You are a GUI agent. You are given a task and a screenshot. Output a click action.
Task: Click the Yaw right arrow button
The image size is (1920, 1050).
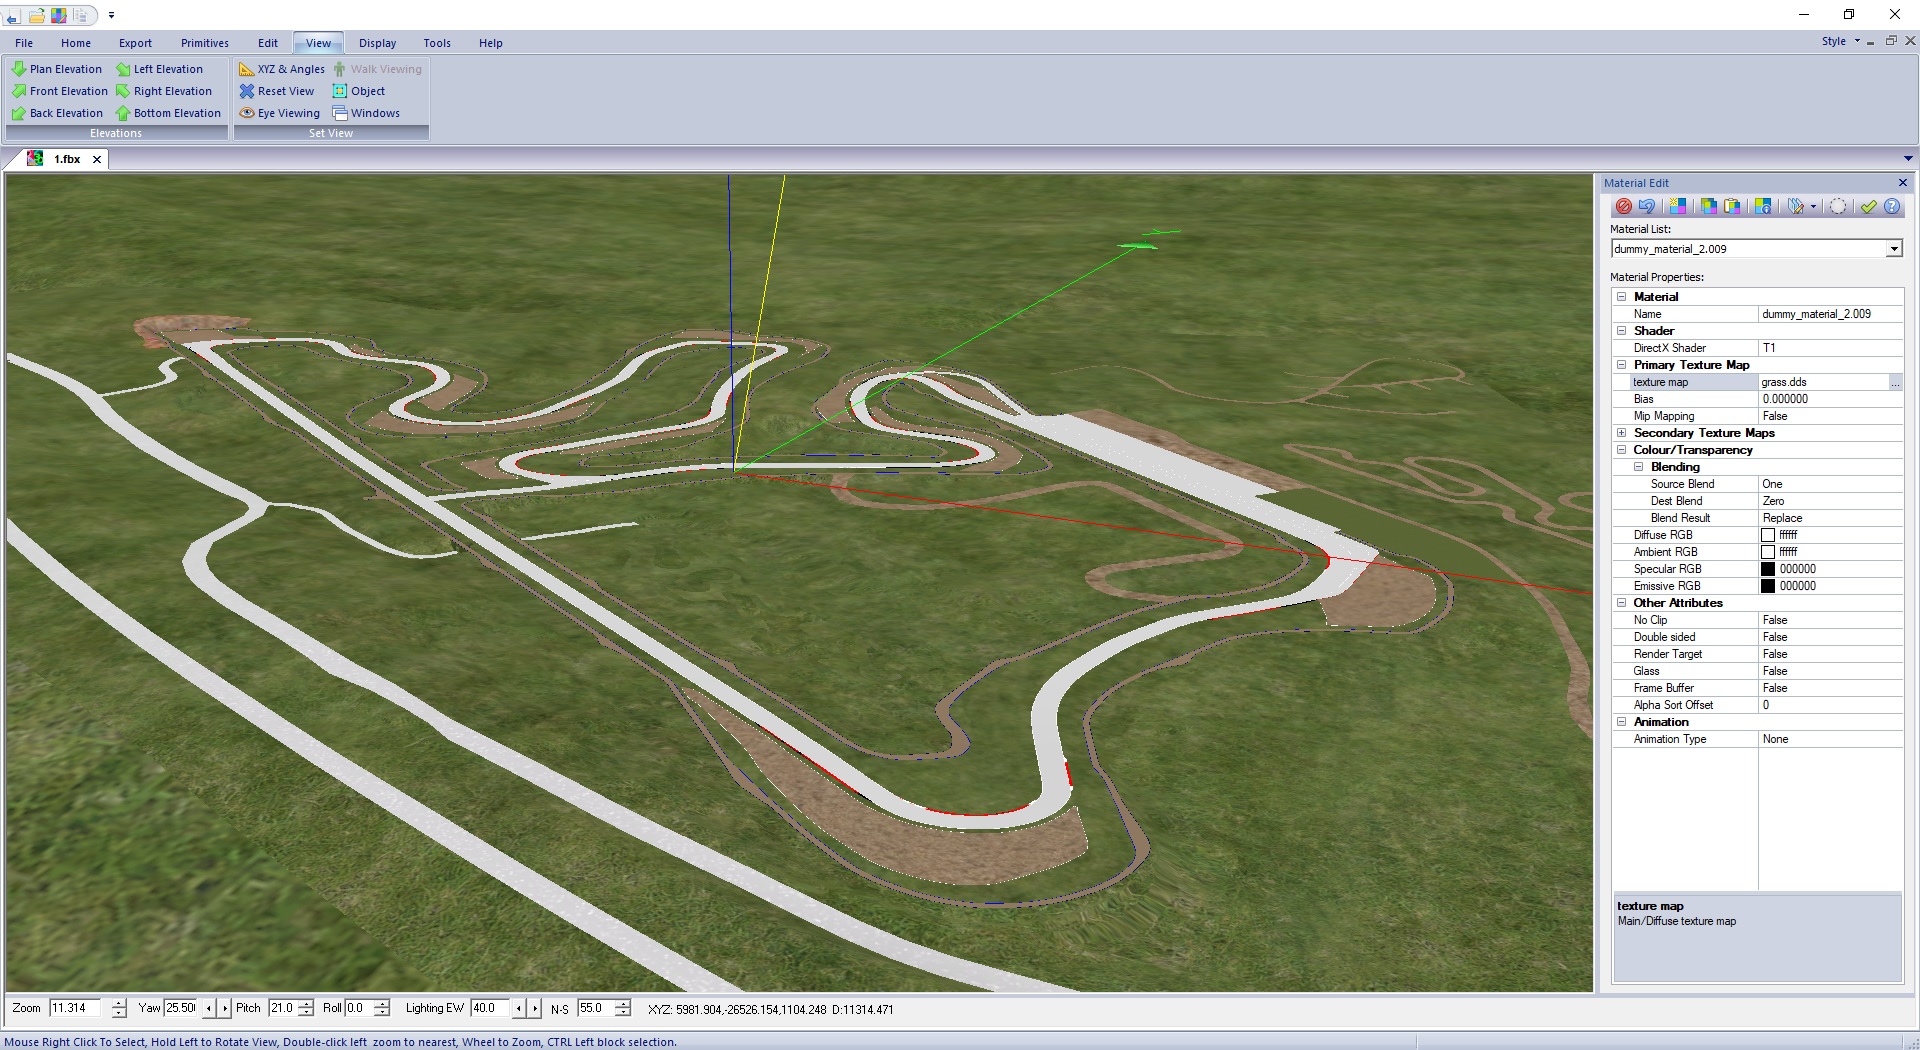[224, 1008]
